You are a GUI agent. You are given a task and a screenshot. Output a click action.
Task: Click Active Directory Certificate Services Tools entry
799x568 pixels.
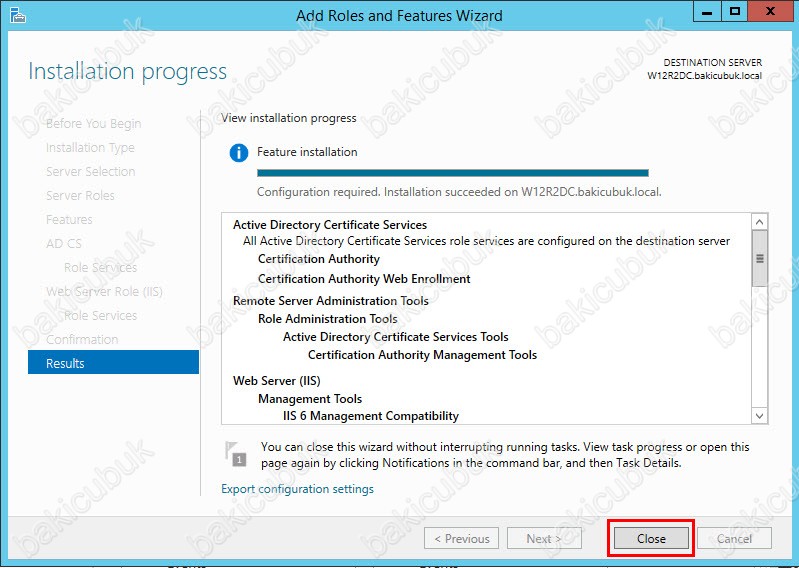(395, 337)
